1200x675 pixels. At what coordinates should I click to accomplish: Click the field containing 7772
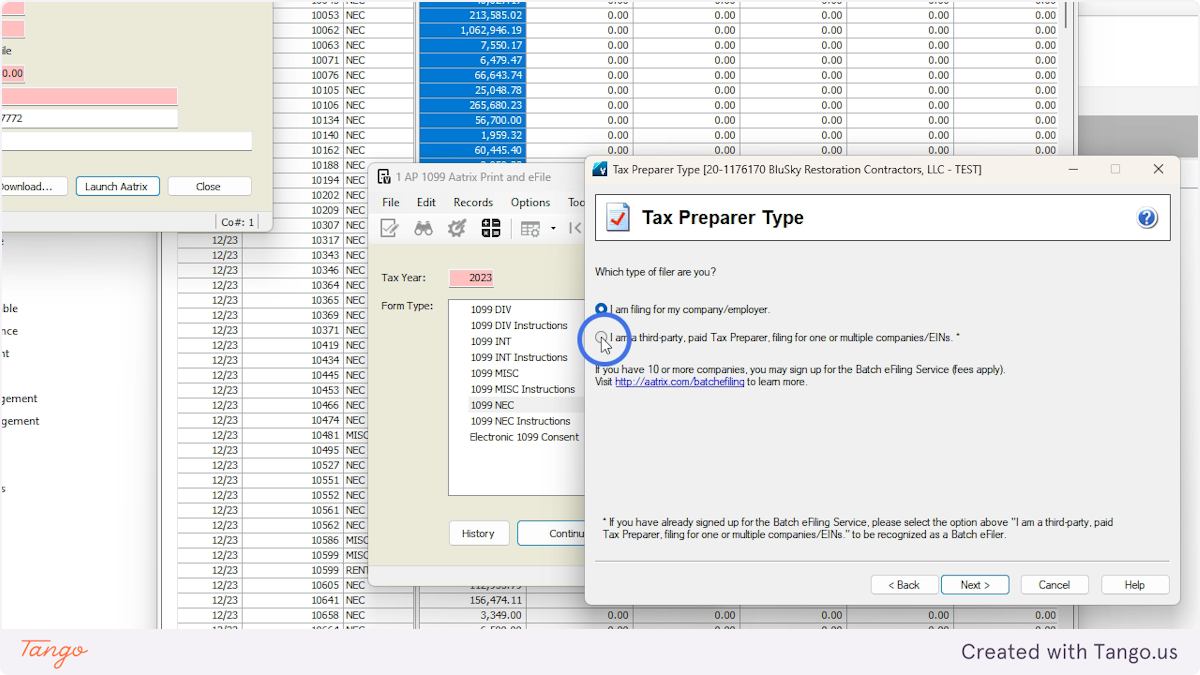click(89, 118)
